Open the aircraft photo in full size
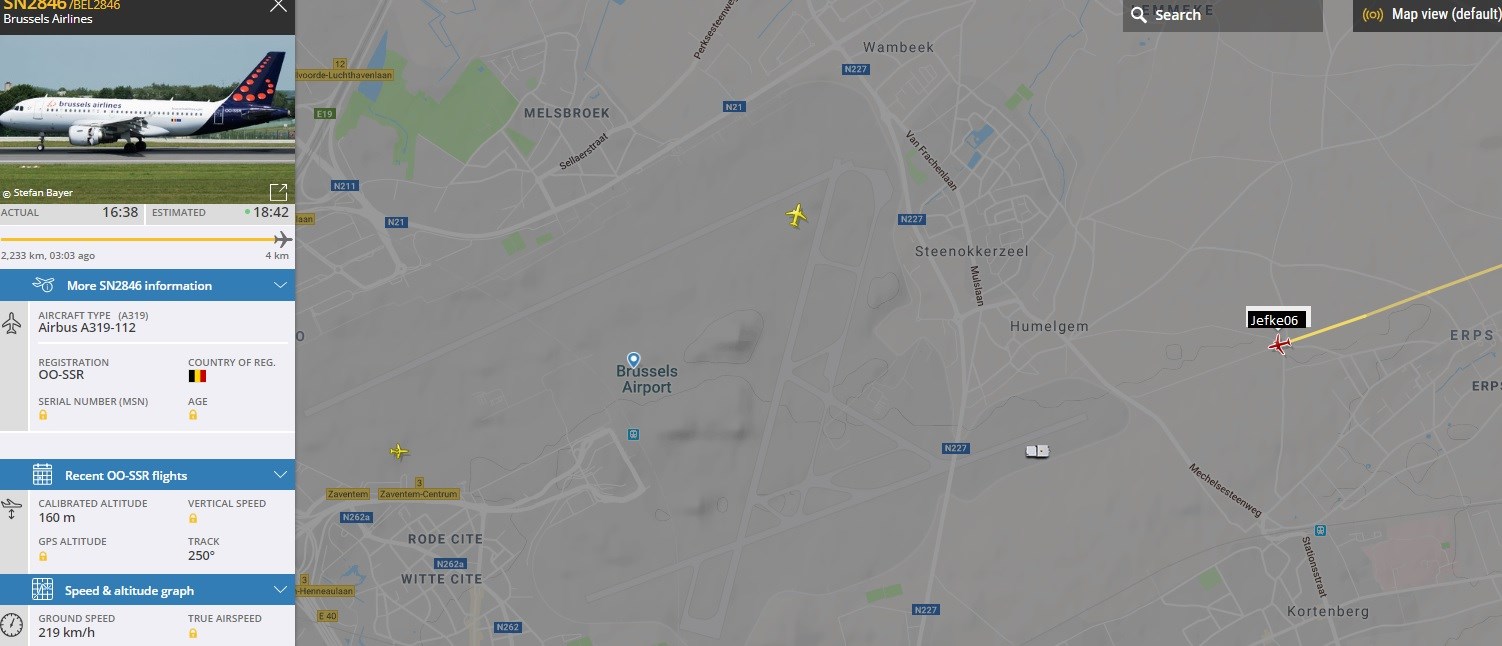 pos(278,192)
